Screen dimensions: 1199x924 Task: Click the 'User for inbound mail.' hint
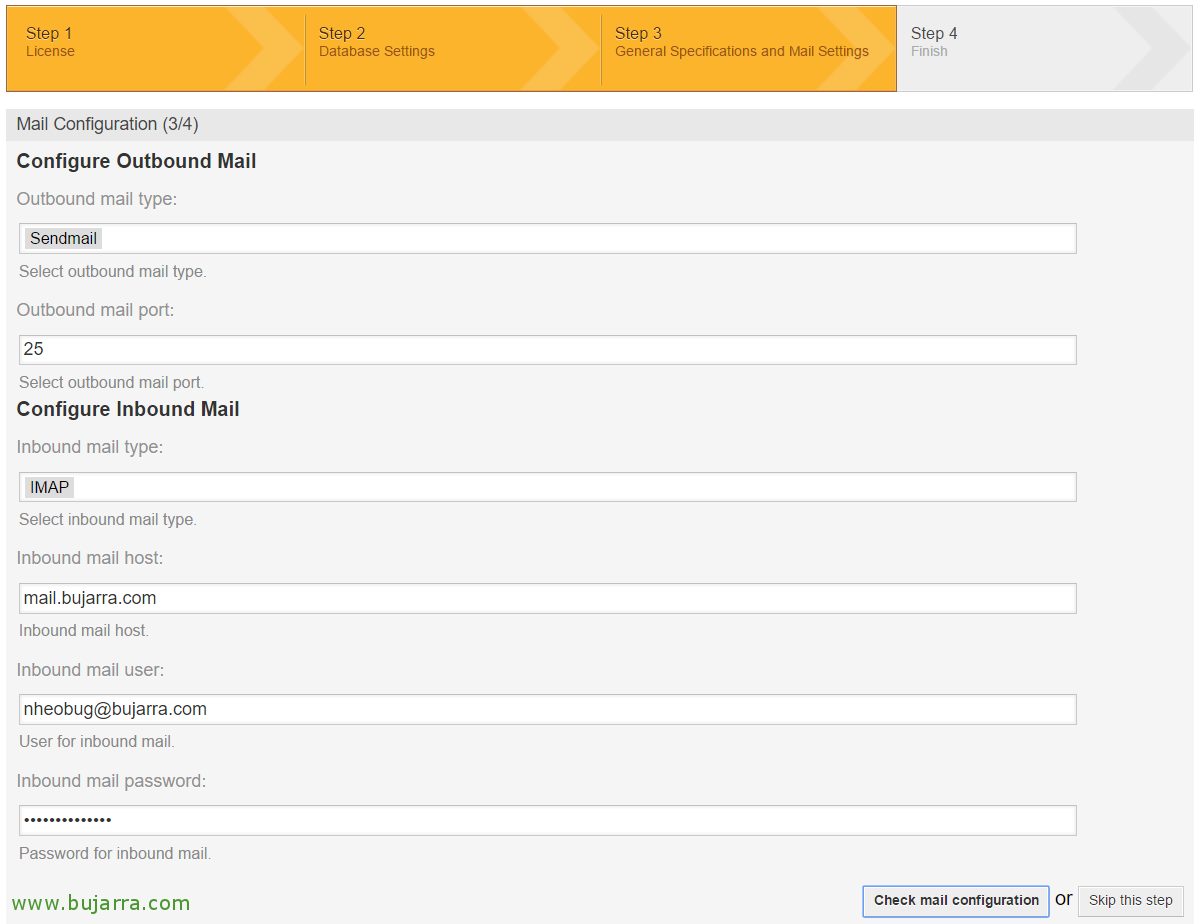[97, 741]
